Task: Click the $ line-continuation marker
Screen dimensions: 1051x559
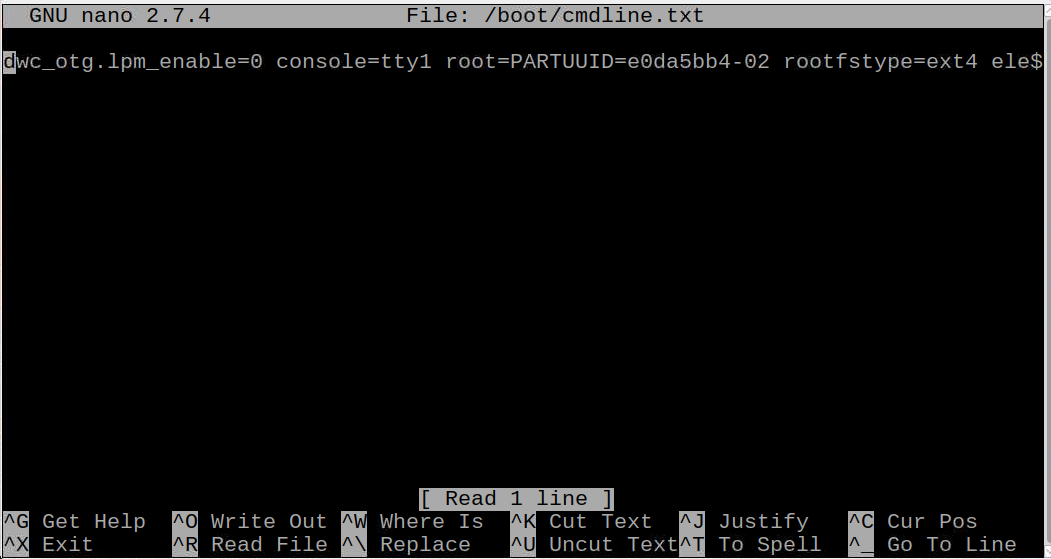Action: pyautogui.click(x=1036, y=62)
